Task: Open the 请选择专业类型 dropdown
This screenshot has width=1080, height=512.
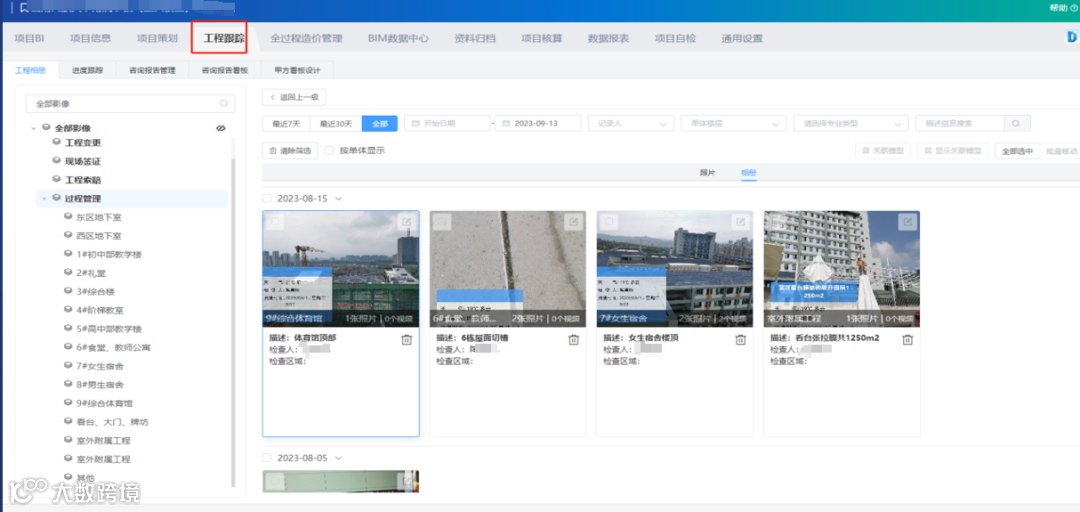Action: (x=851, y=123)
